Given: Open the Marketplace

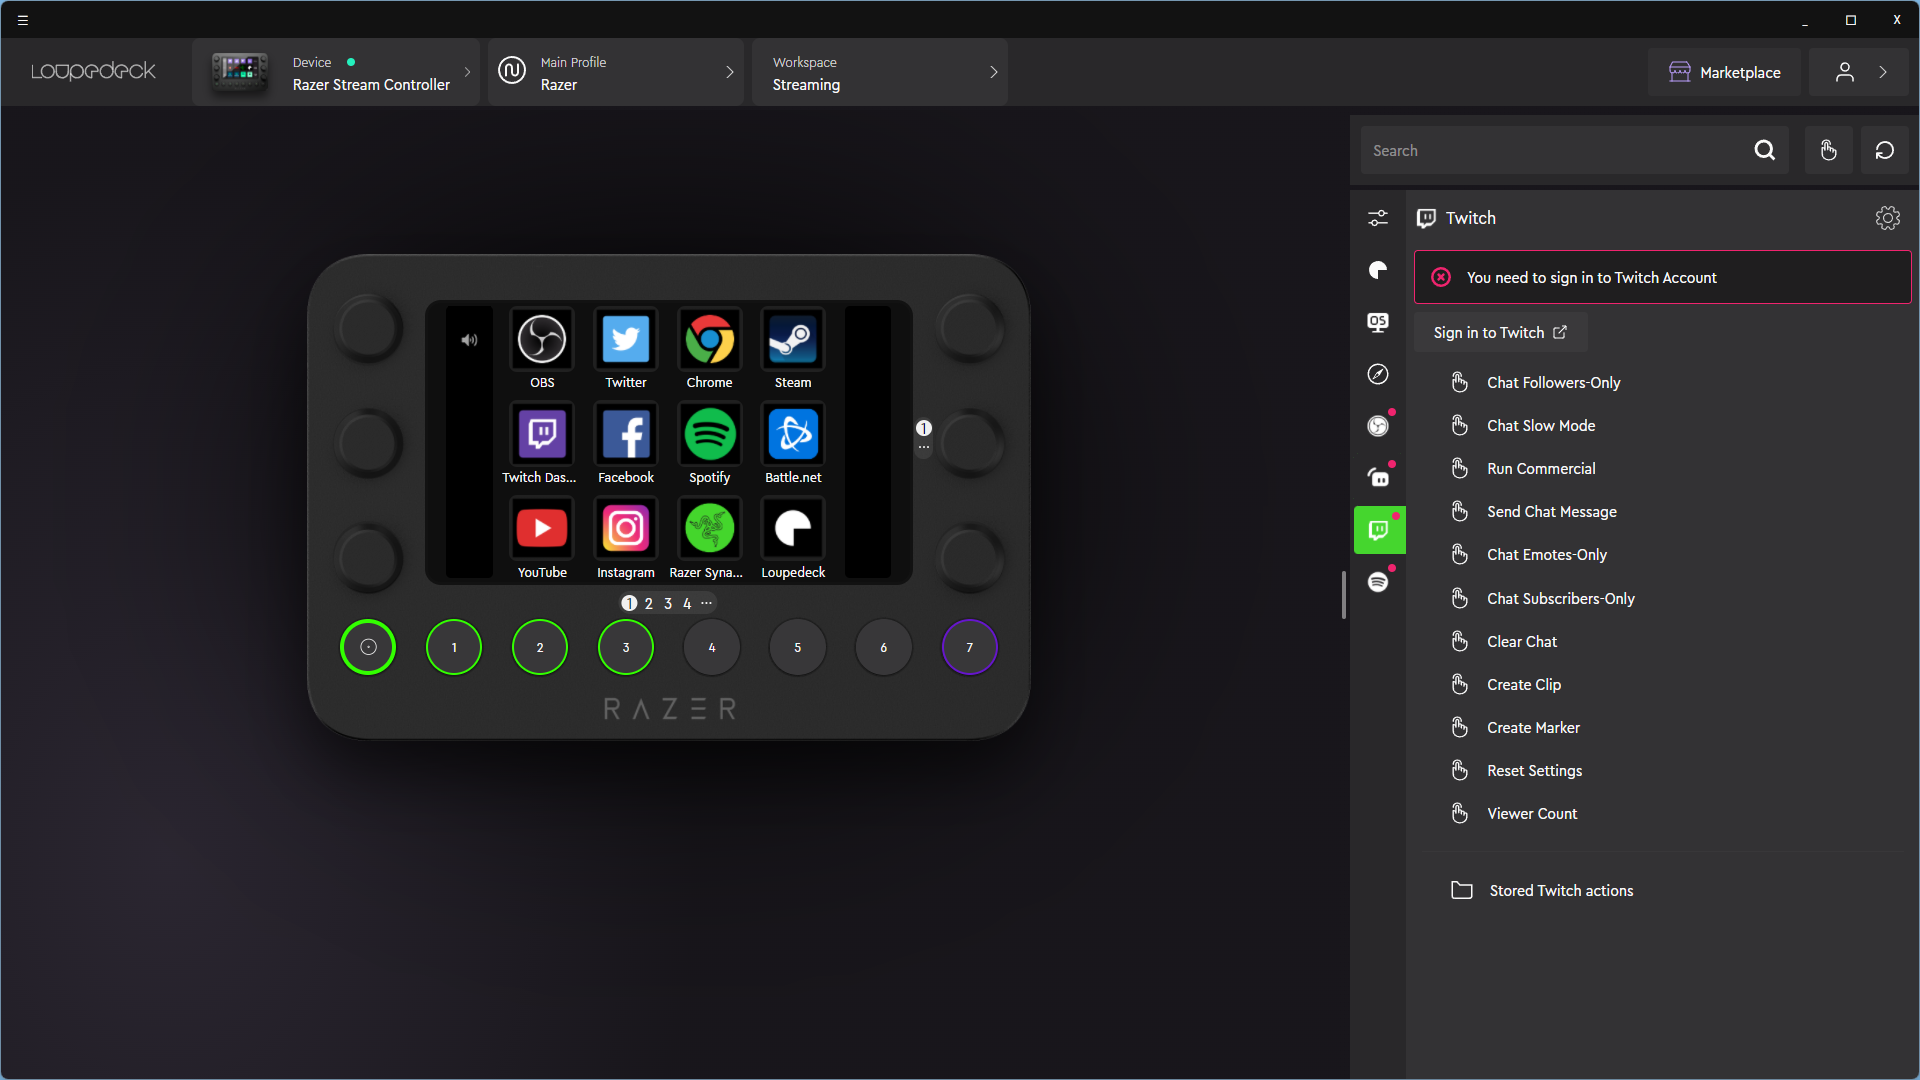Looking at the screenshot, I should pyautogui.click(x=1724, y=72).
